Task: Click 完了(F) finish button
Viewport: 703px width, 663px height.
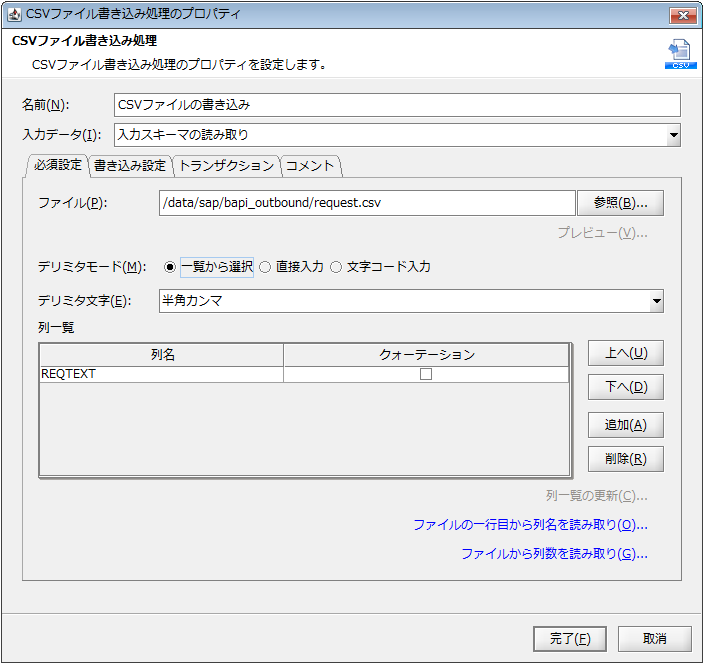Action: (x=569, y=639)
